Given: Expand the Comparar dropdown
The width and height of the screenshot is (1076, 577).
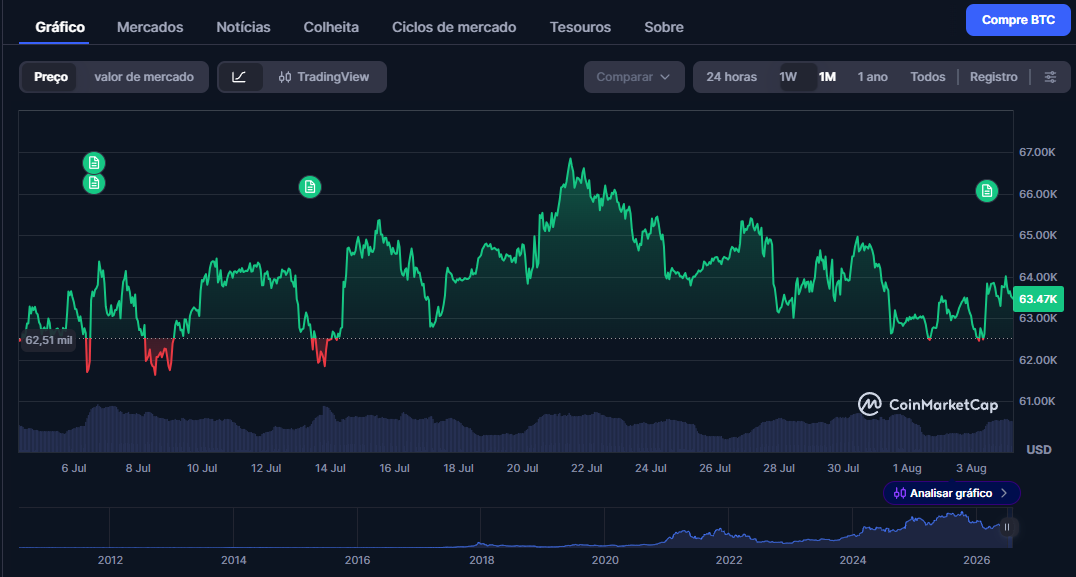Looking at the screenshot, I should pos(633,77).
